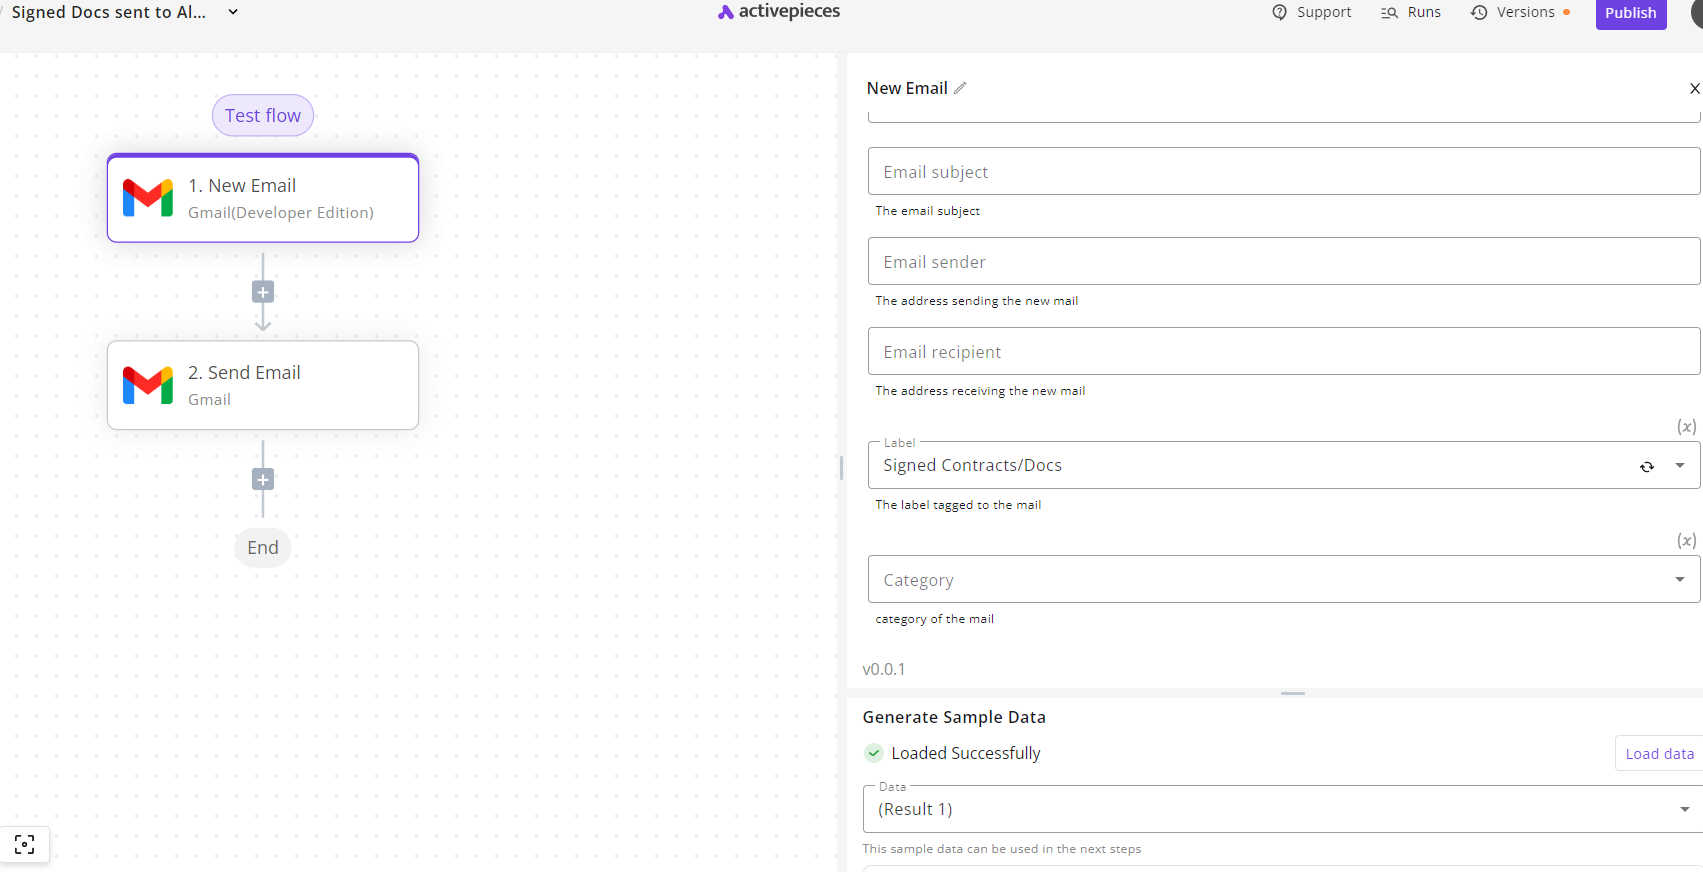The width and height of the screenshot is (1703, 872).
Task: Click the Loaded Successfully check icon
Action: (x=874, y=753)
